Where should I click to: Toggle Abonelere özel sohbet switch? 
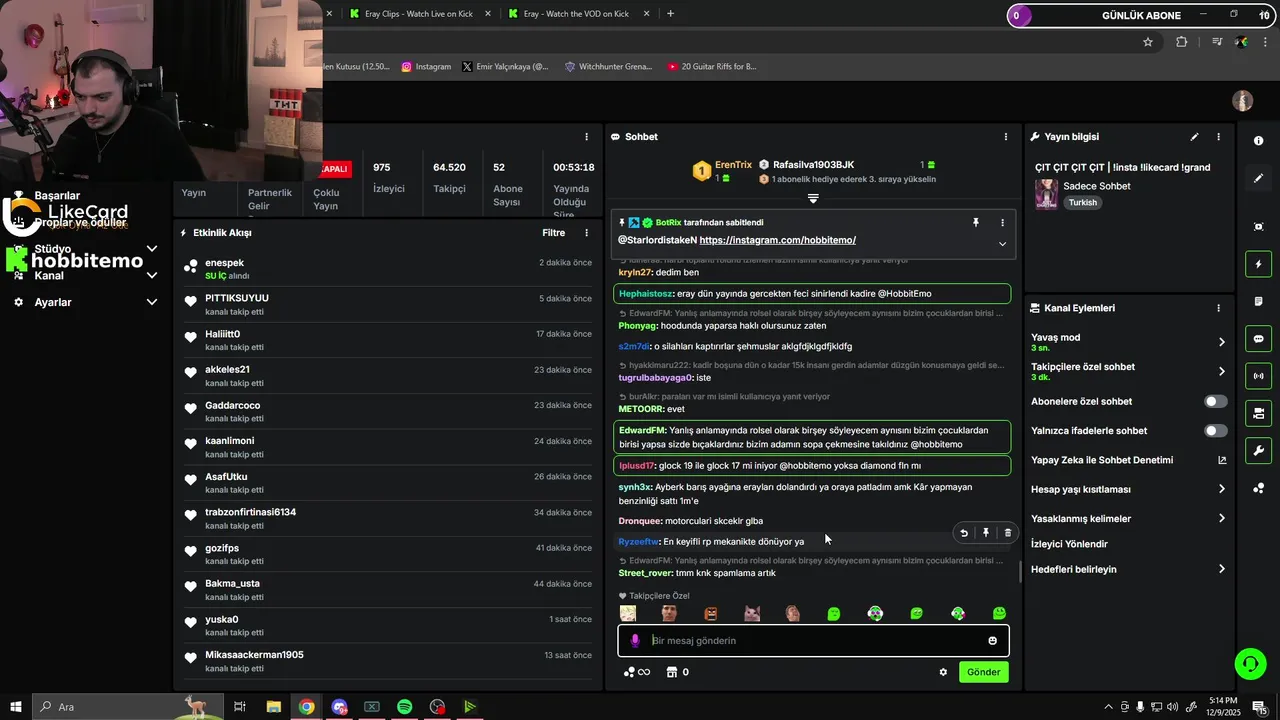click(1215, 401)
